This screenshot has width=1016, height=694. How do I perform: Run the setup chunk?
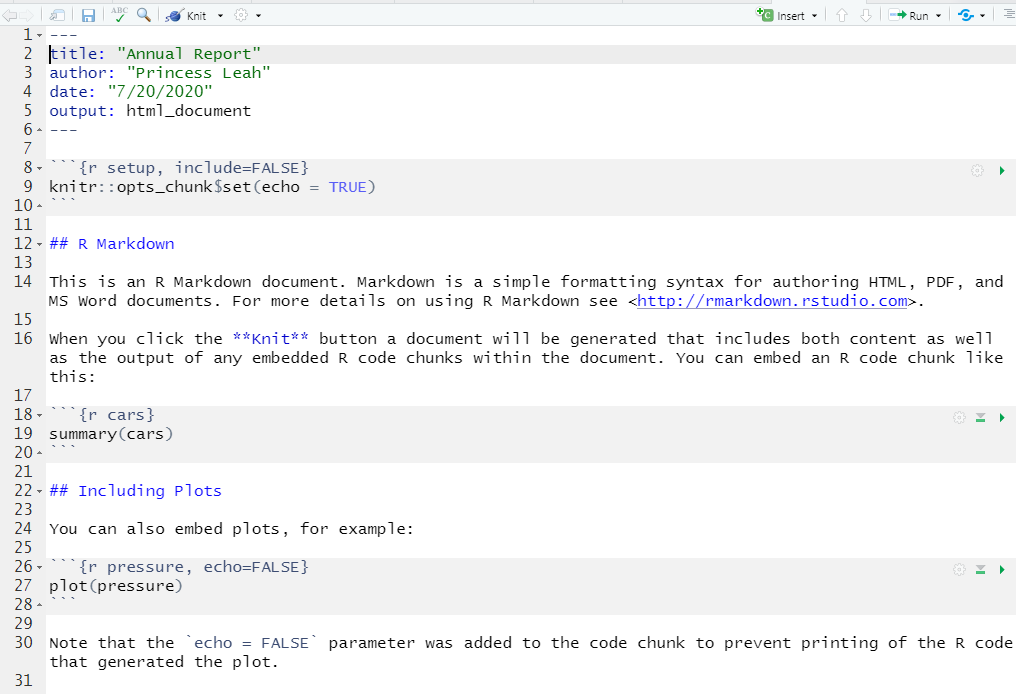click(1002, 170)
